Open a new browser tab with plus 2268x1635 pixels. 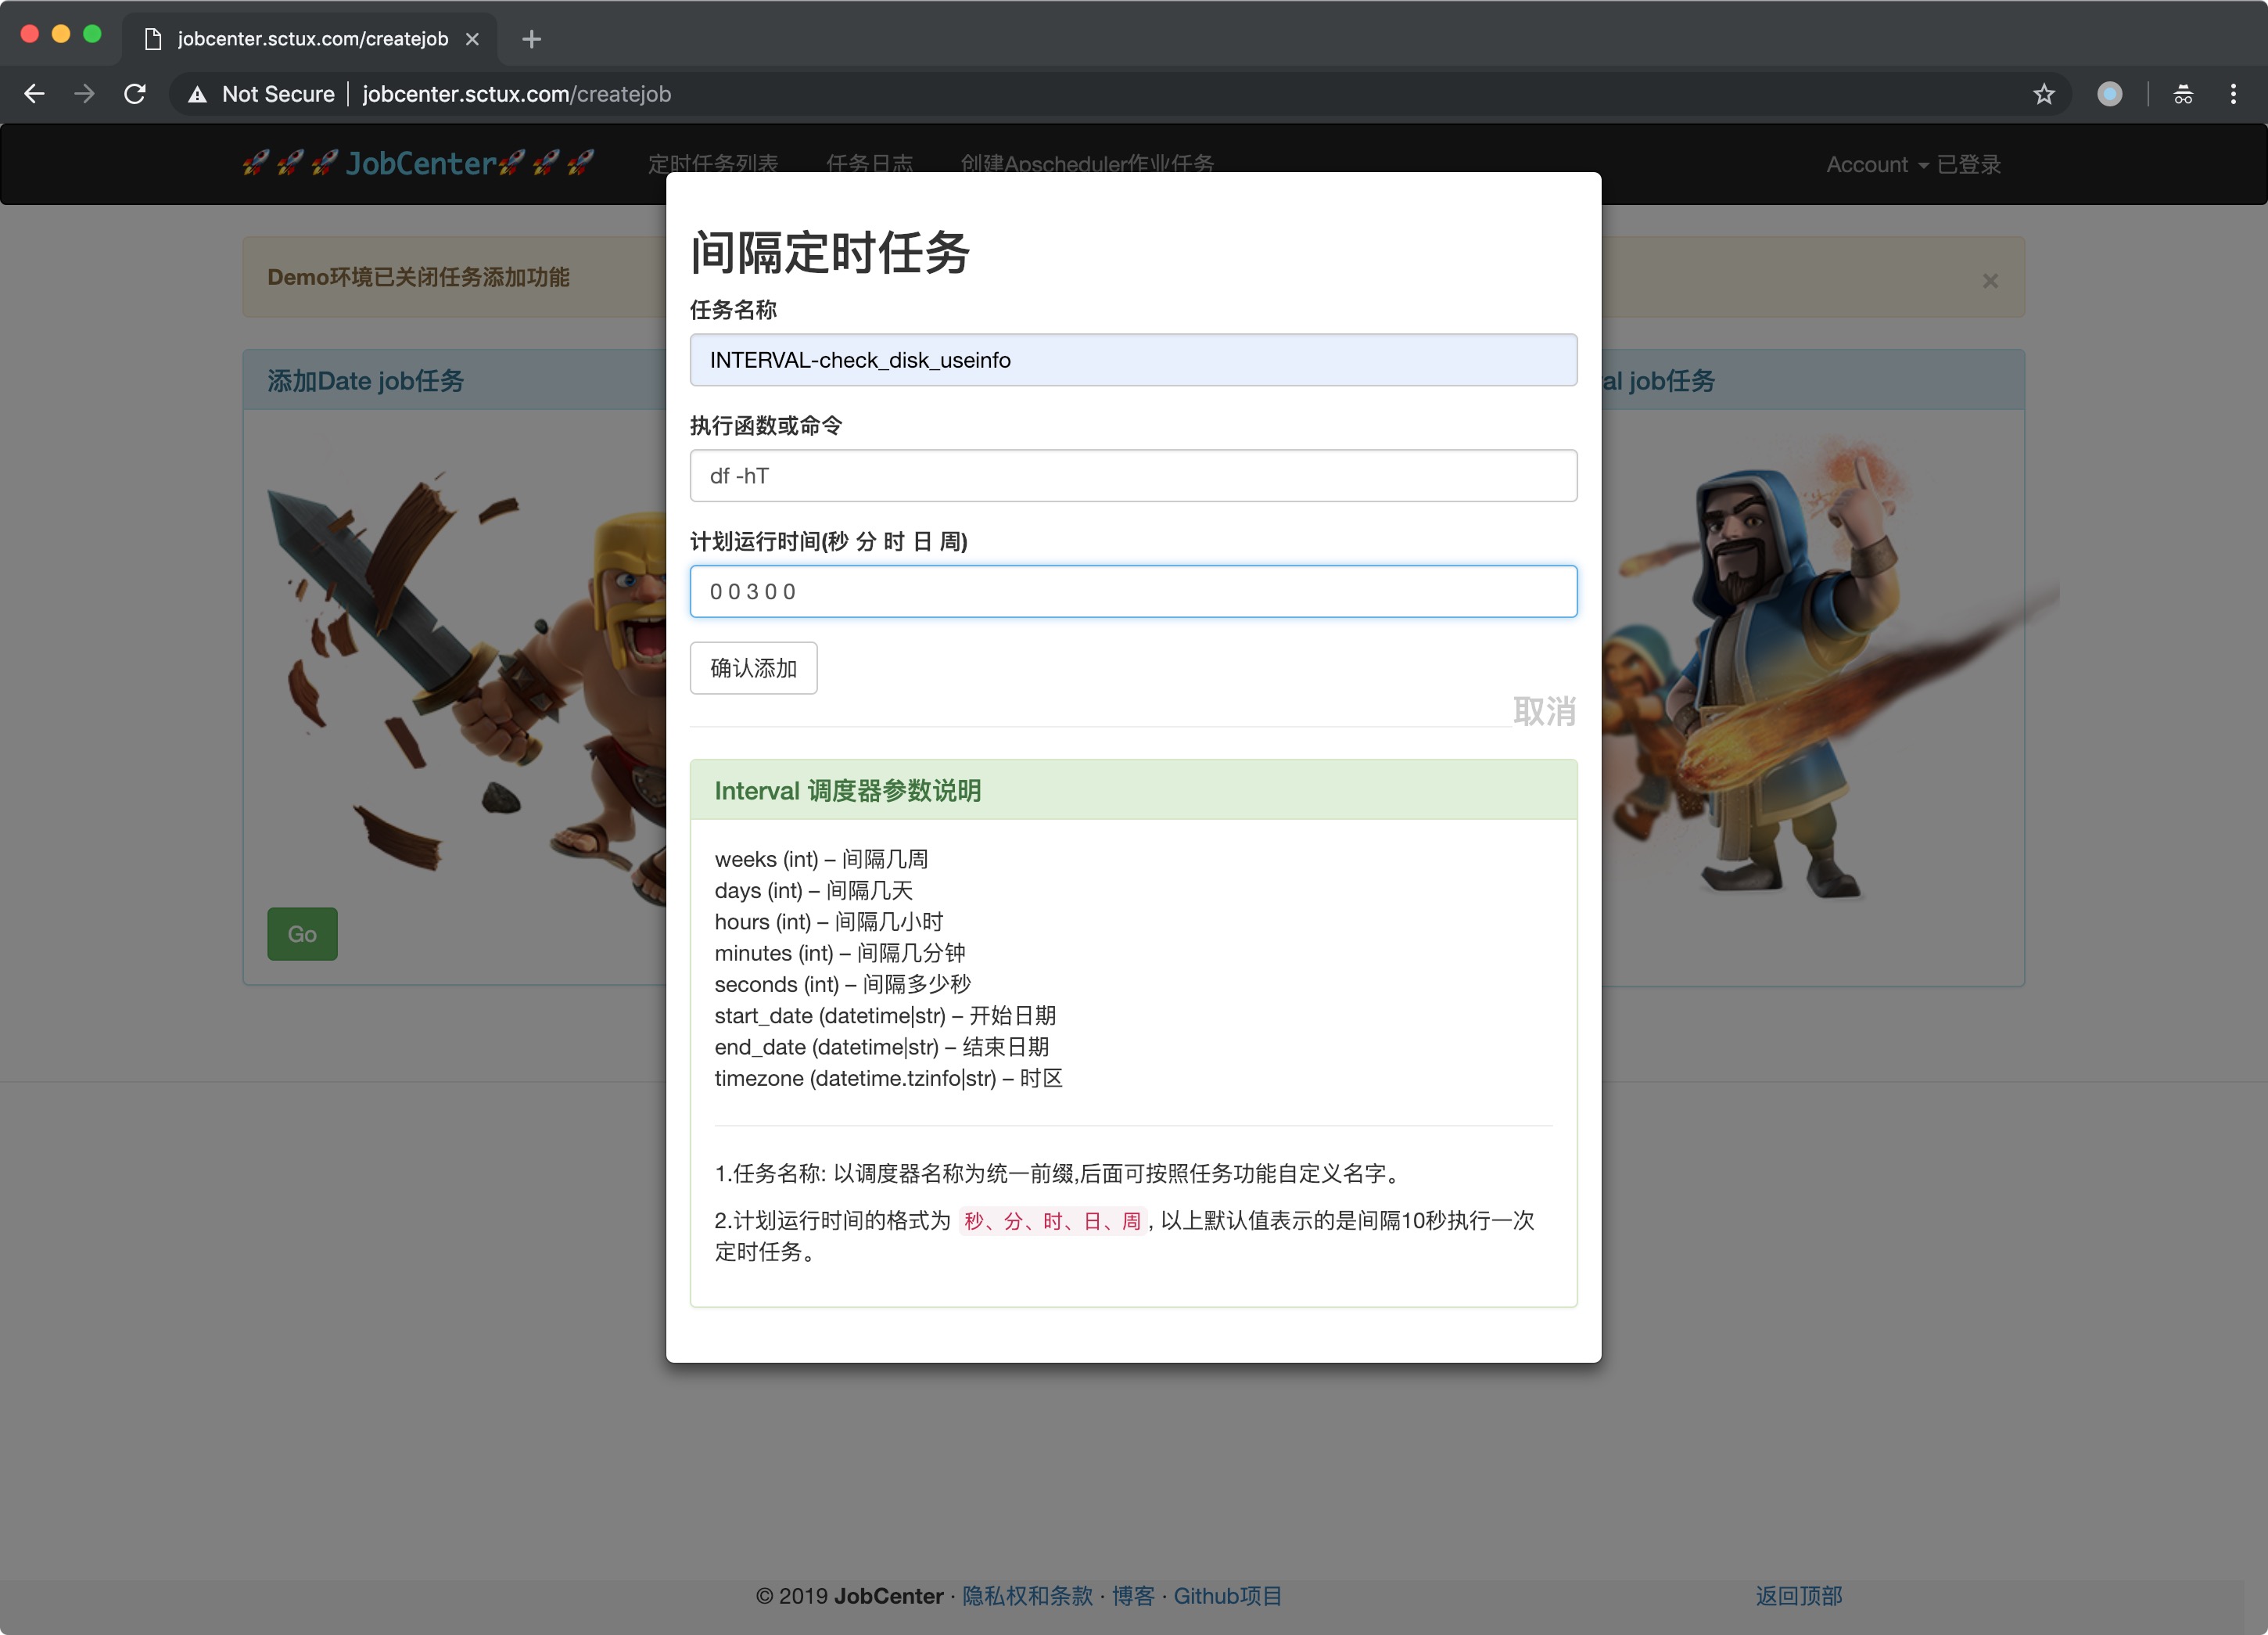[x=532, y=39]
